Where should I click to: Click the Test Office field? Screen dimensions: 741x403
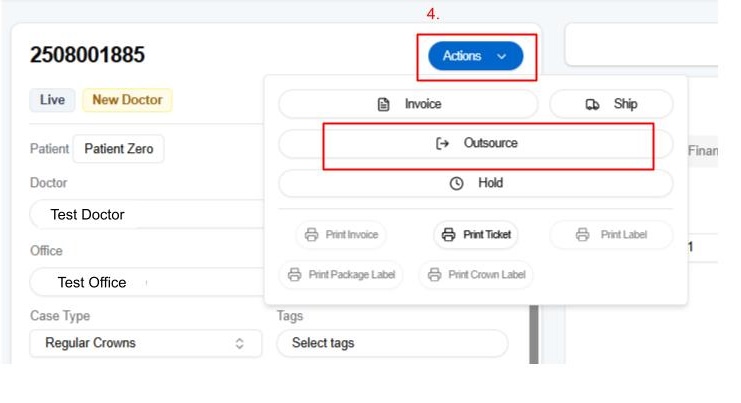[146, 283]
